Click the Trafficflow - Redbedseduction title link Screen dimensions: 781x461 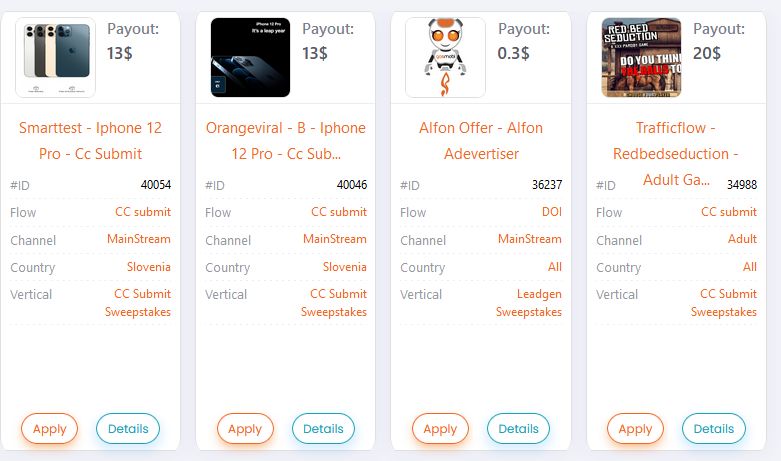[676, 154]
